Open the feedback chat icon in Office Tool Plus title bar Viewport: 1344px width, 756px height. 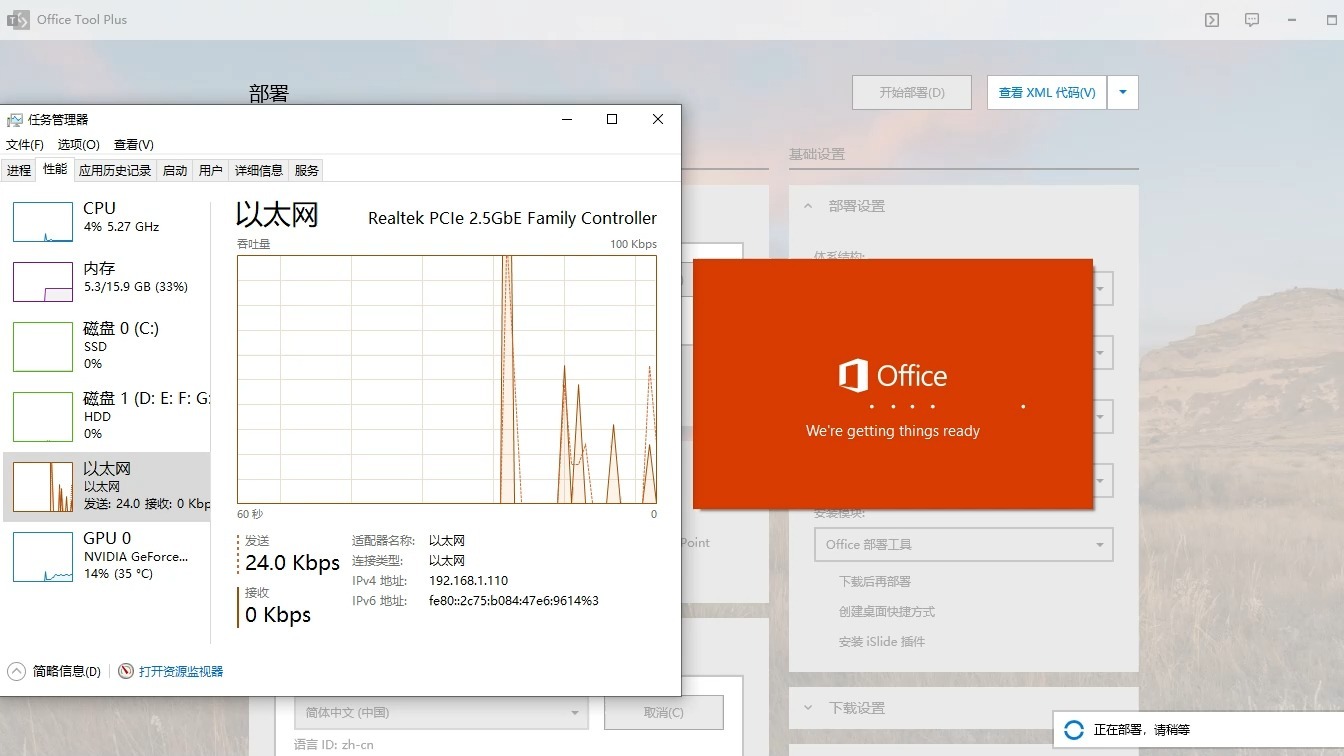[1252, 20]
